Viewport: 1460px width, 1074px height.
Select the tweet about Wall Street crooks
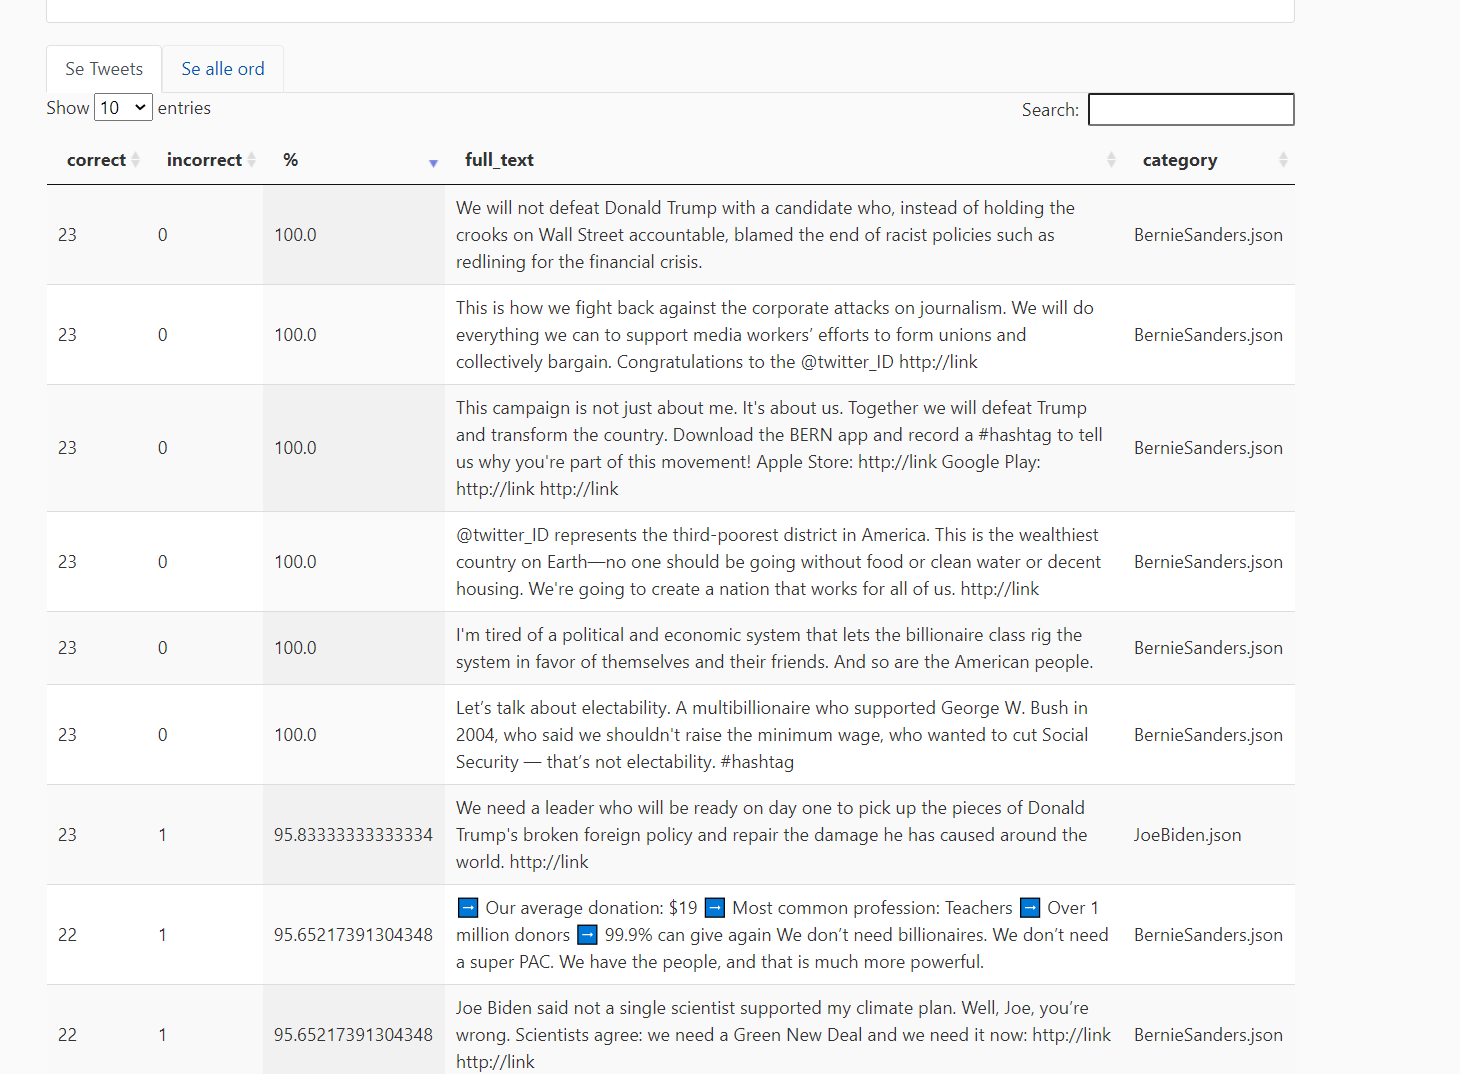[x=765, y=235]
